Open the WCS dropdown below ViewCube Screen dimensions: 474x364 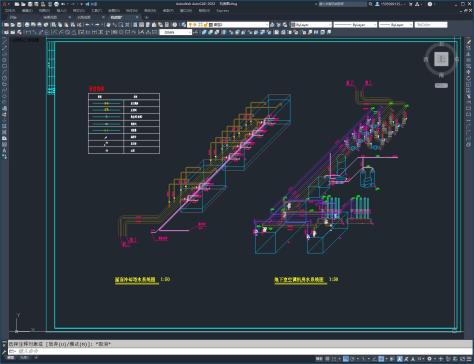[x=441, y=86]
